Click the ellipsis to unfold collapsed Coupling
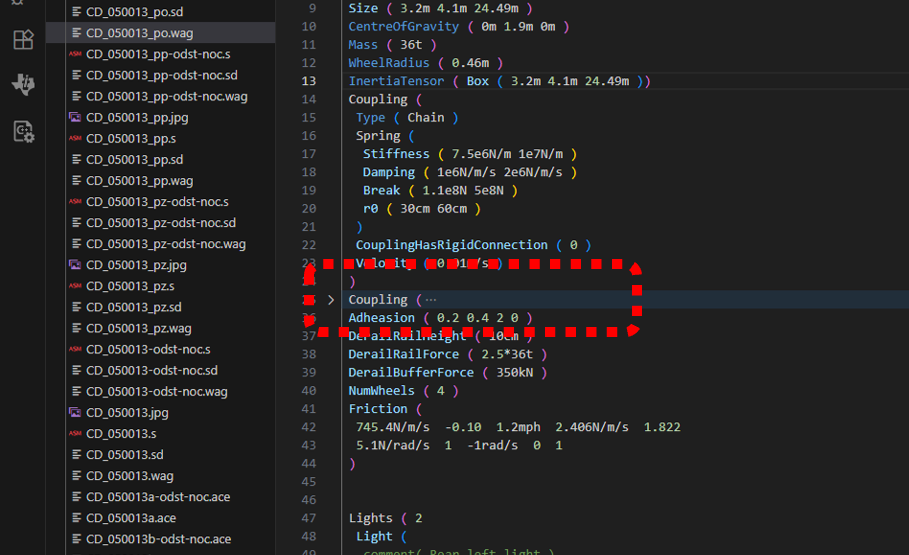This screenshot has height=555, width=909. (x=431, y=300)
